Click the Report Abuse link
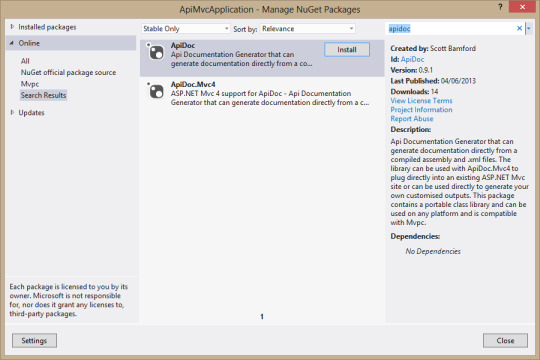540x360 pixels. click(412, 119)
